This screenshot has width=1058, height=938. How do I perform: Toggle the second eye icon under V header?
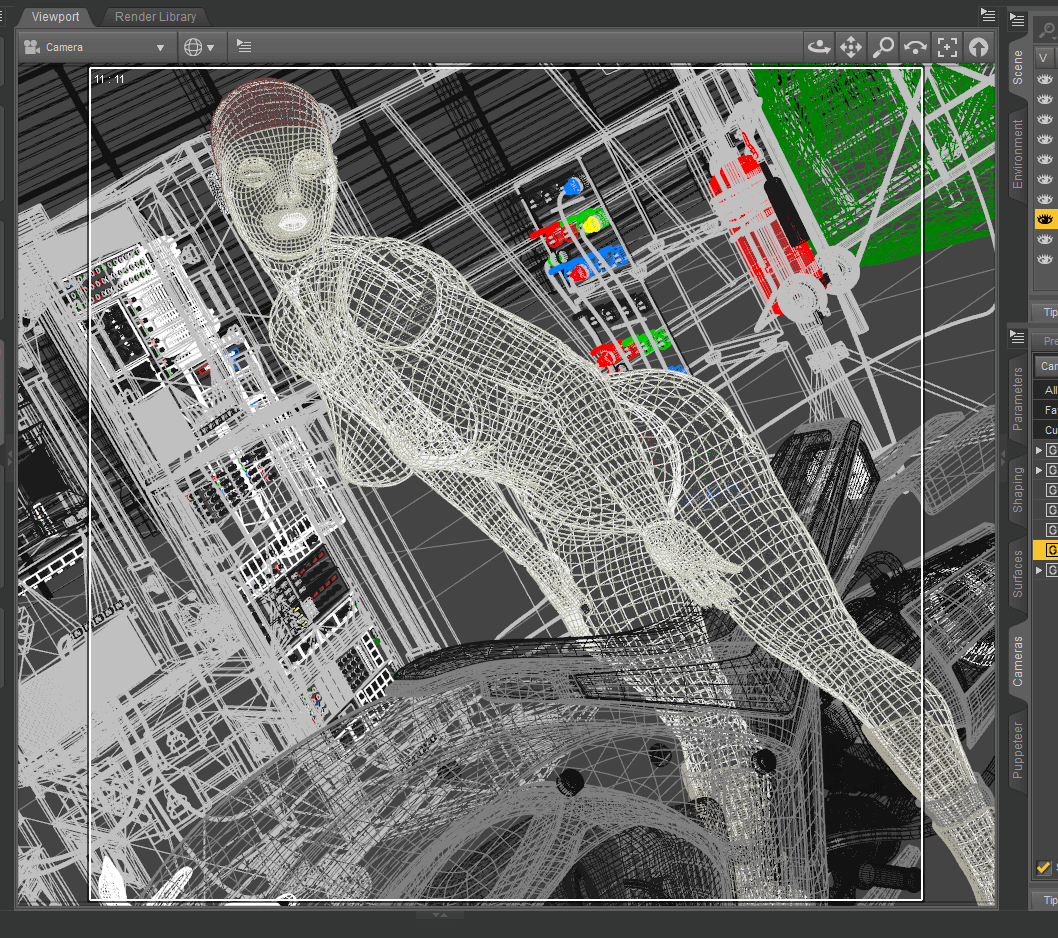point(1045,99)
